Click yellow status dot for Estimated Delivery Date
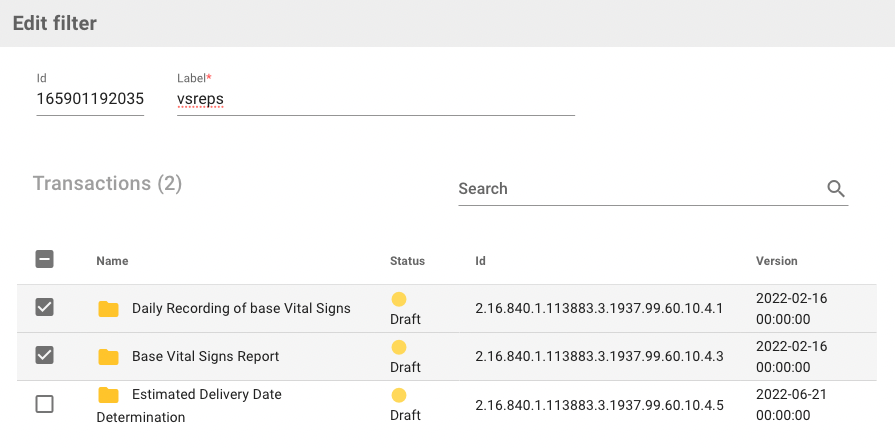This screenshot has width=895, height=448. click(x=399, y=395)
